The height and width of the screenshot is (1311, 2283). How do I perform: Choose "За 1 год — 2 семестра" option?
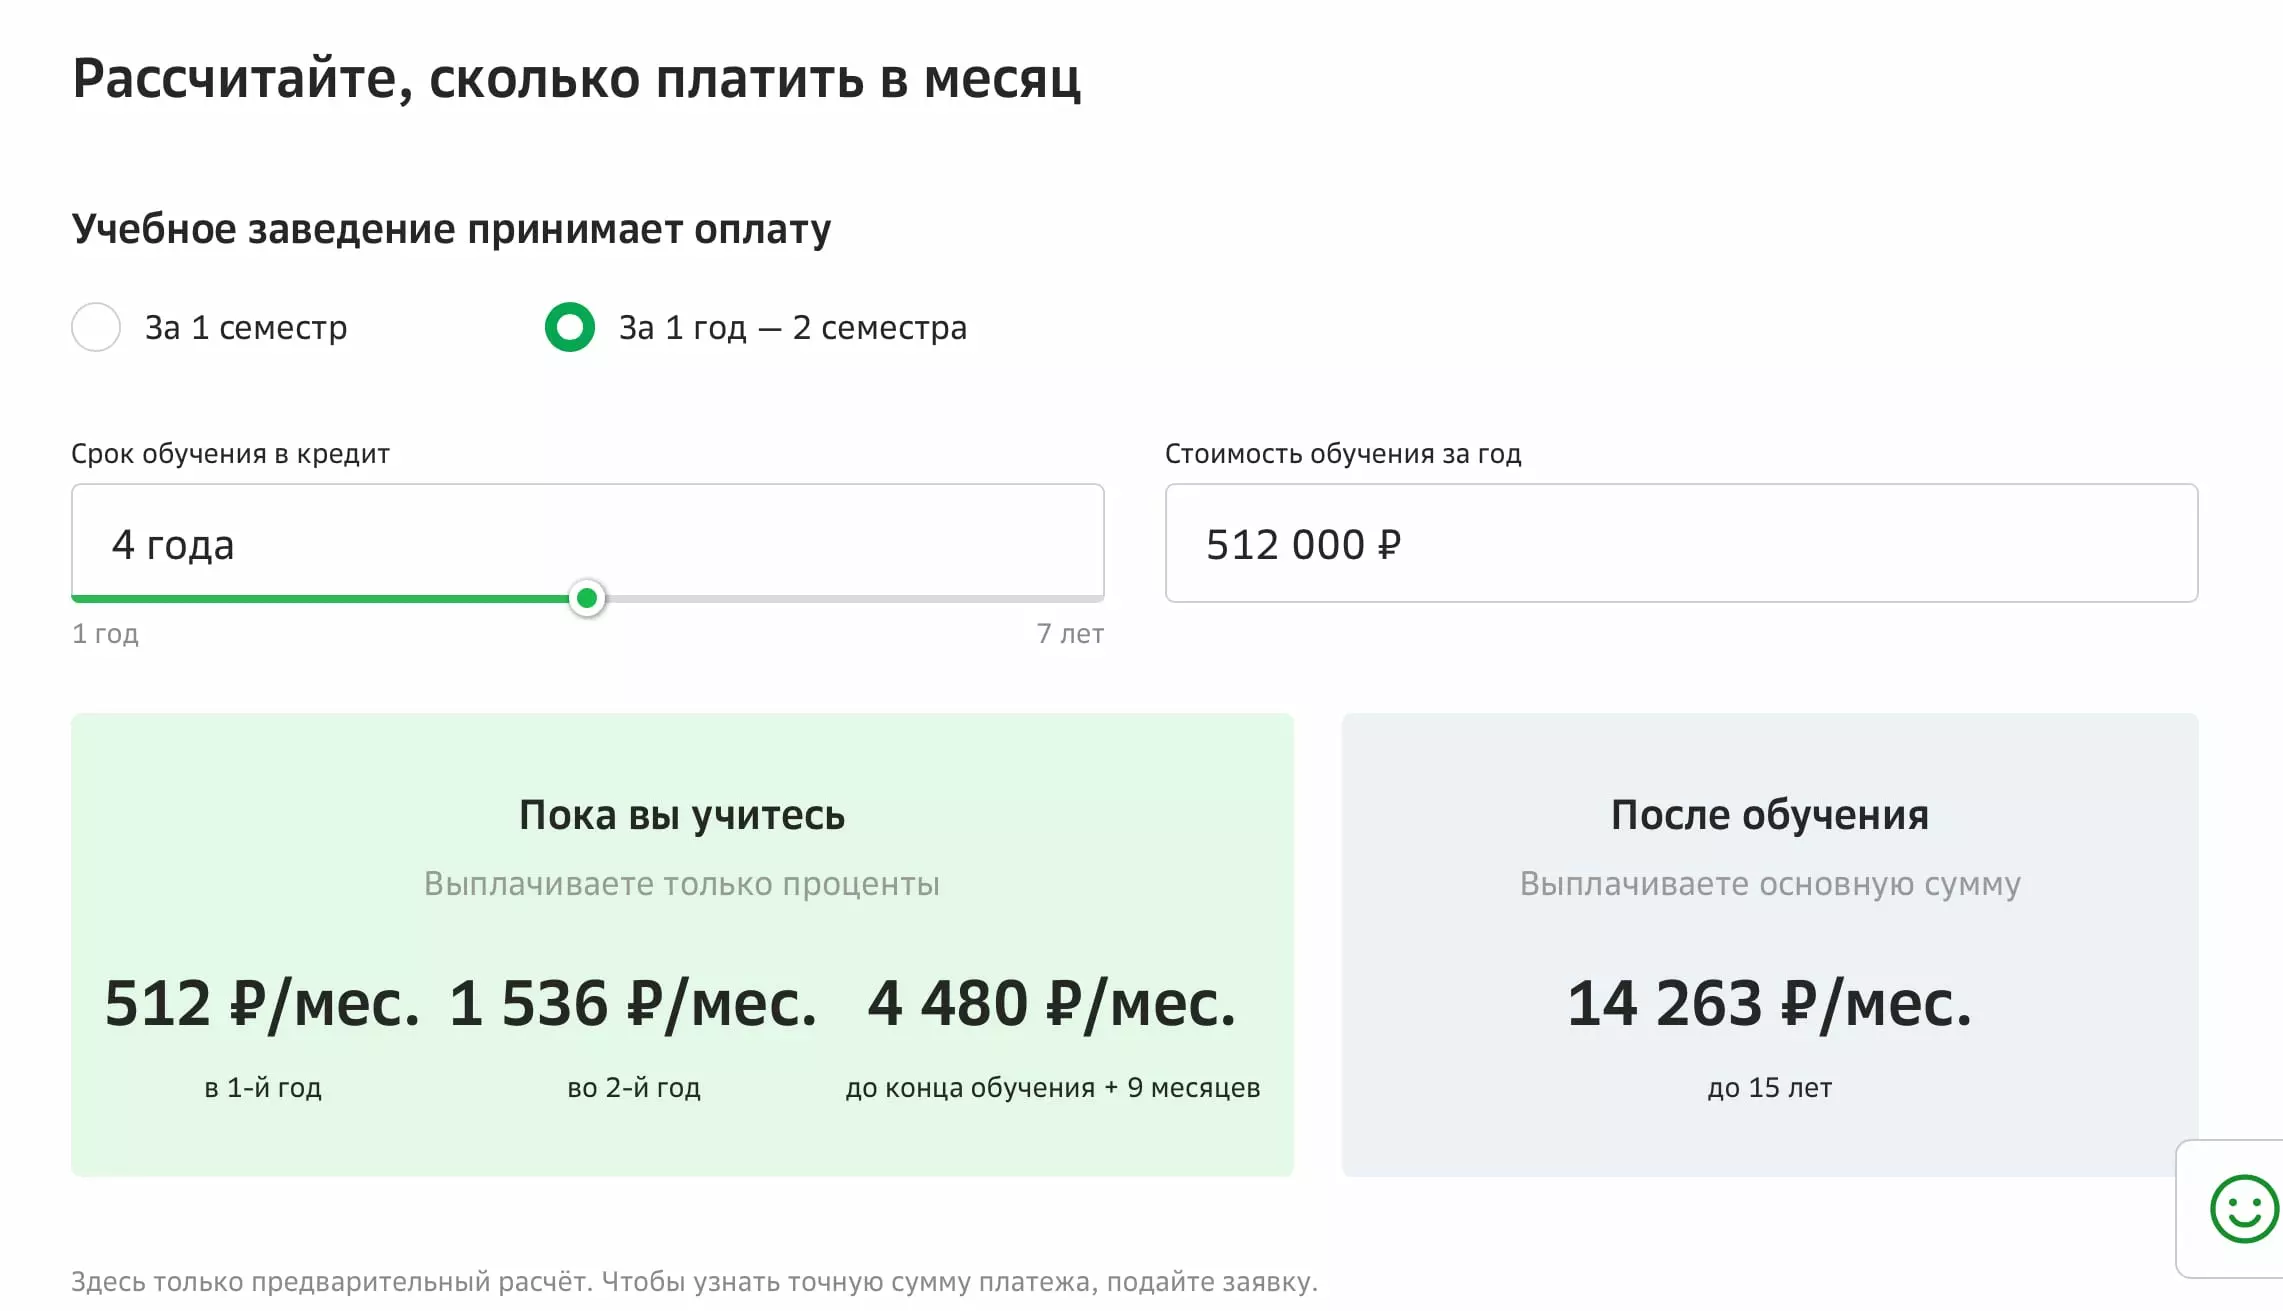pyautogui.click(x=570, y=327)
